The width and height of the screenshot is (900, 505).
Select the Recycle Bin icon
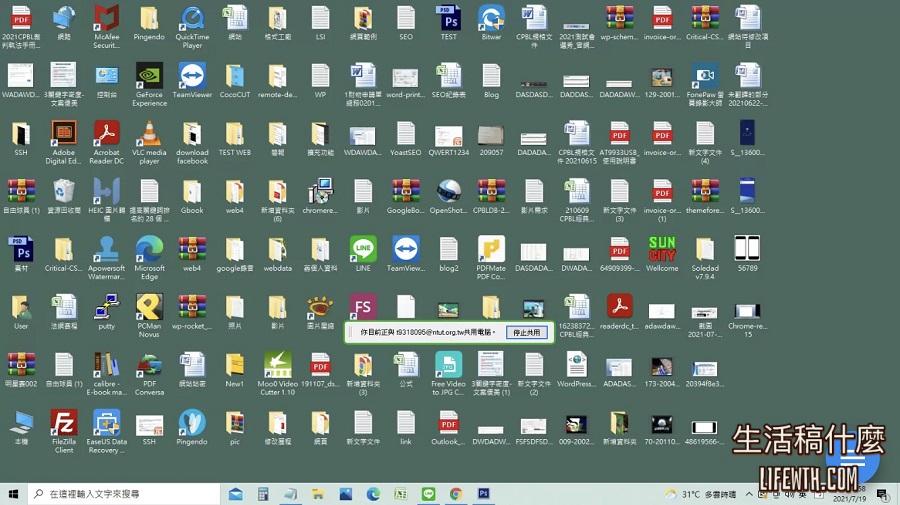(x=64, y=196)
